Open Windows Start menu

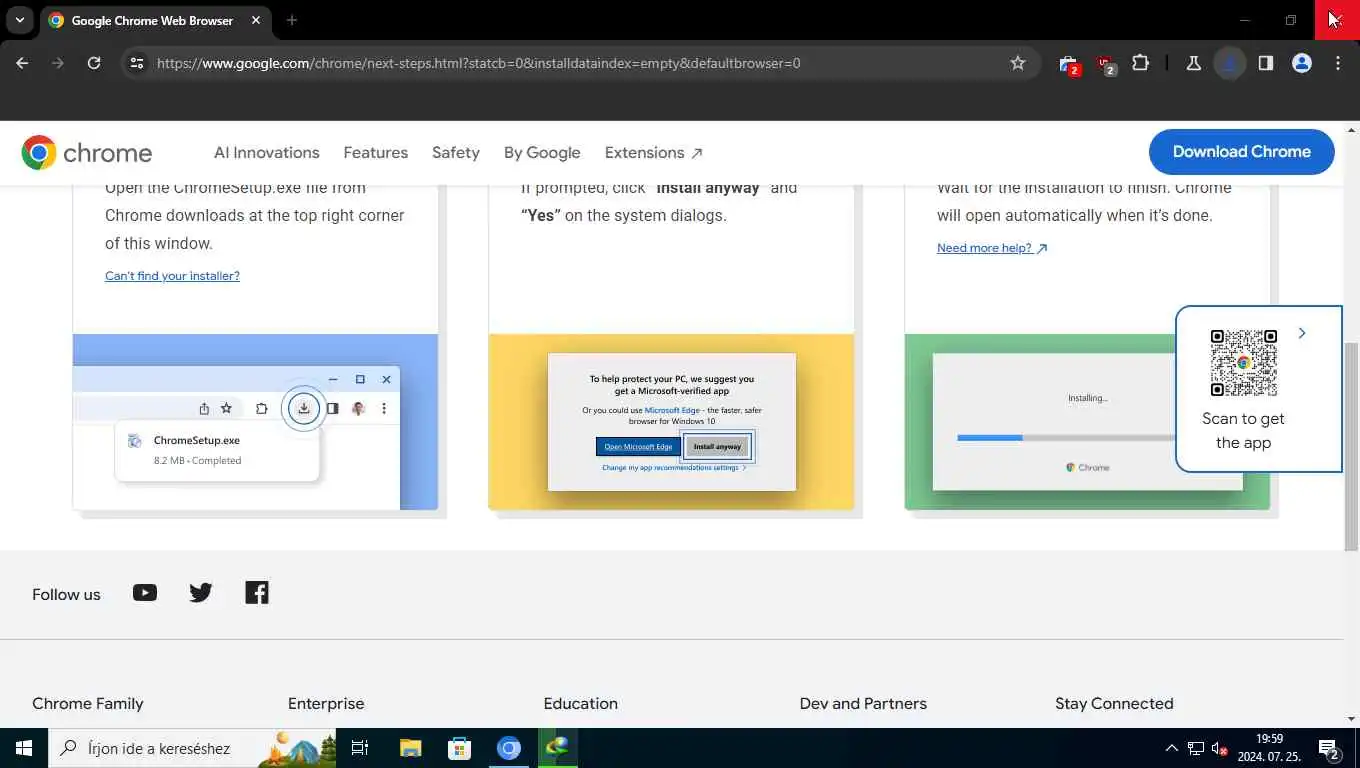24,748
